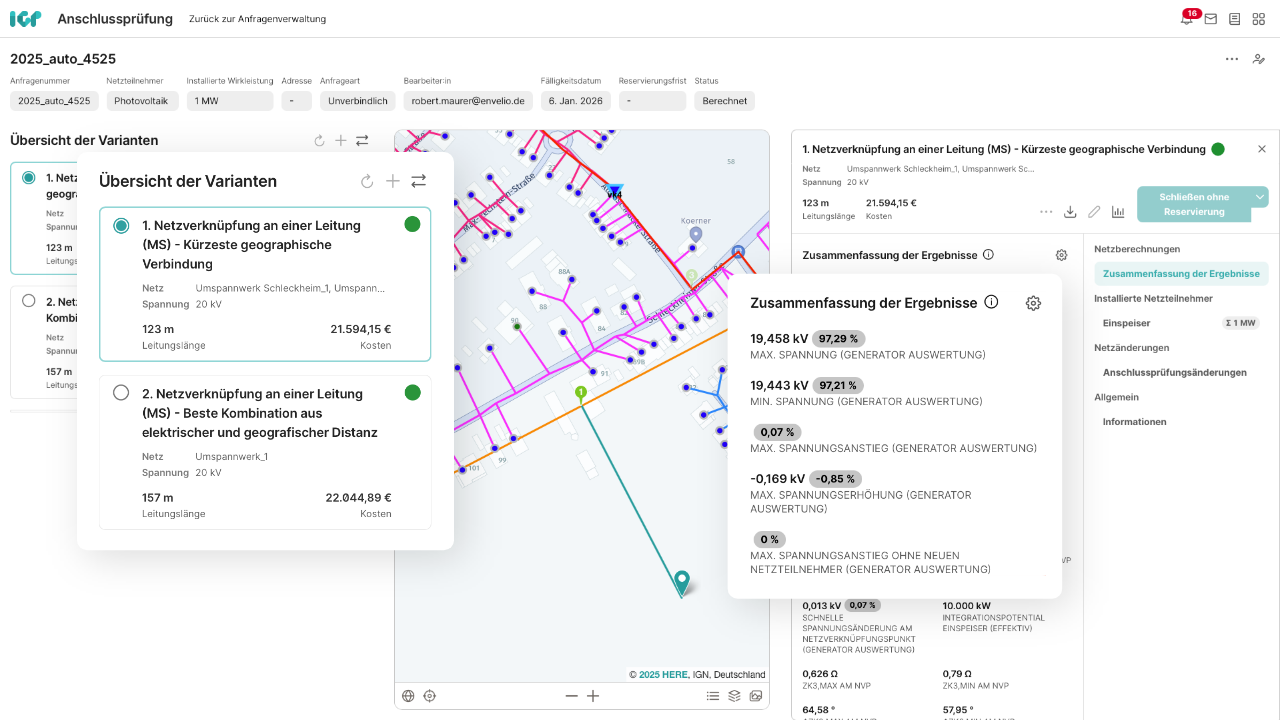
Task: Open the documentation book icon
Action: pyautogui.click(x=1235, y=19)
